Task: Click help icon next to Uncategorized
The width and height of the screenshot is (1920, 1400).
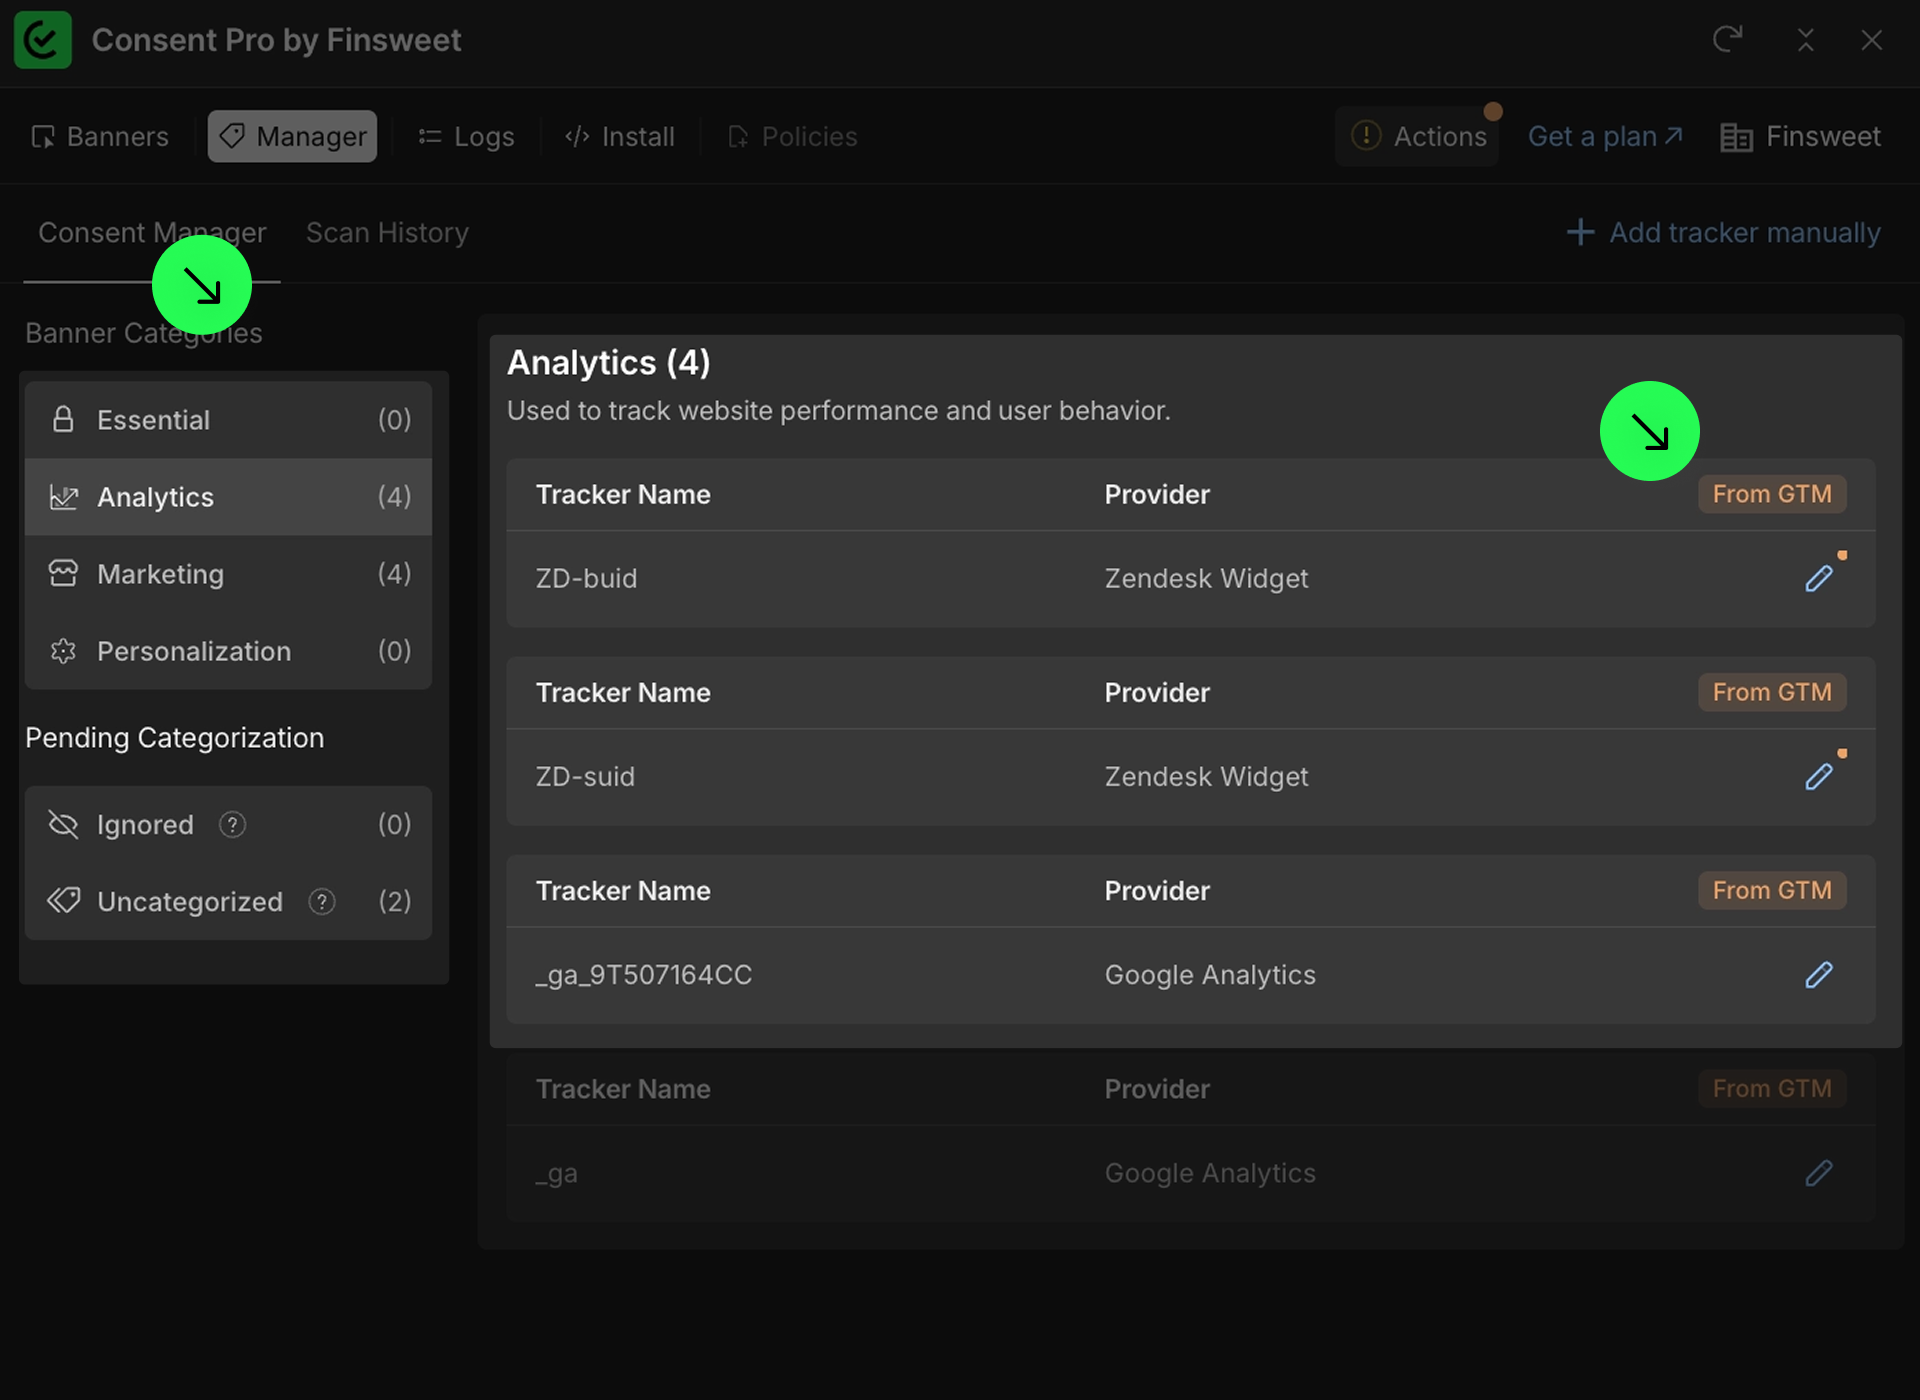Action: [x=321, y=901]
